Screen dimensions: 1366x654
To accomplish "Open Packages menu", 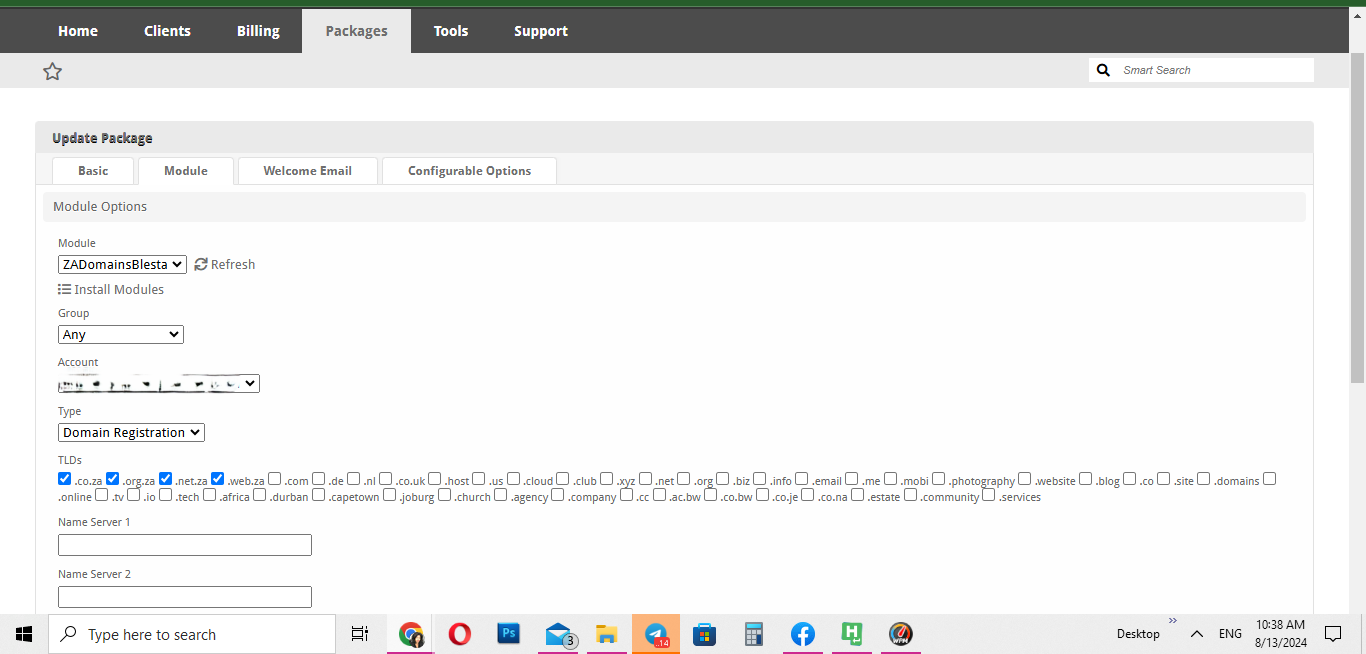I will [356, 31].
